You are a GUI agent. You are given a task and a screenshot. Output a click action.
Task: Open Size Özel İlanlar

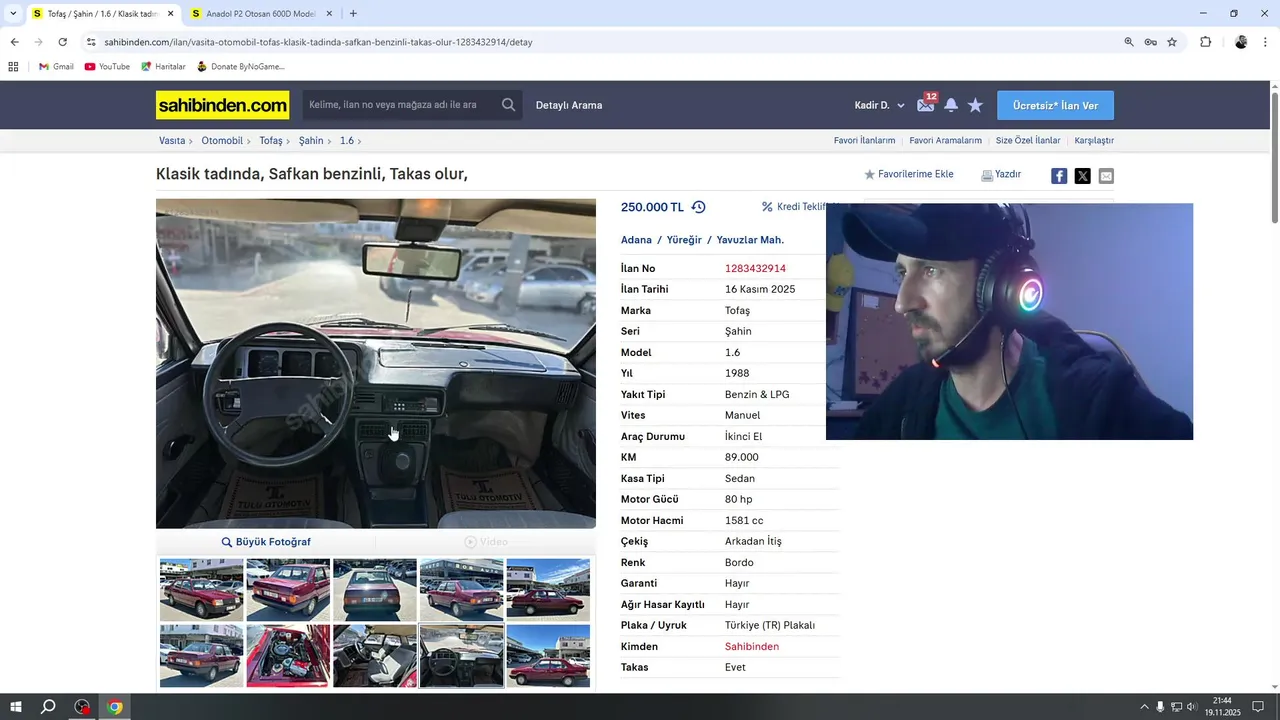[1028, 141]
